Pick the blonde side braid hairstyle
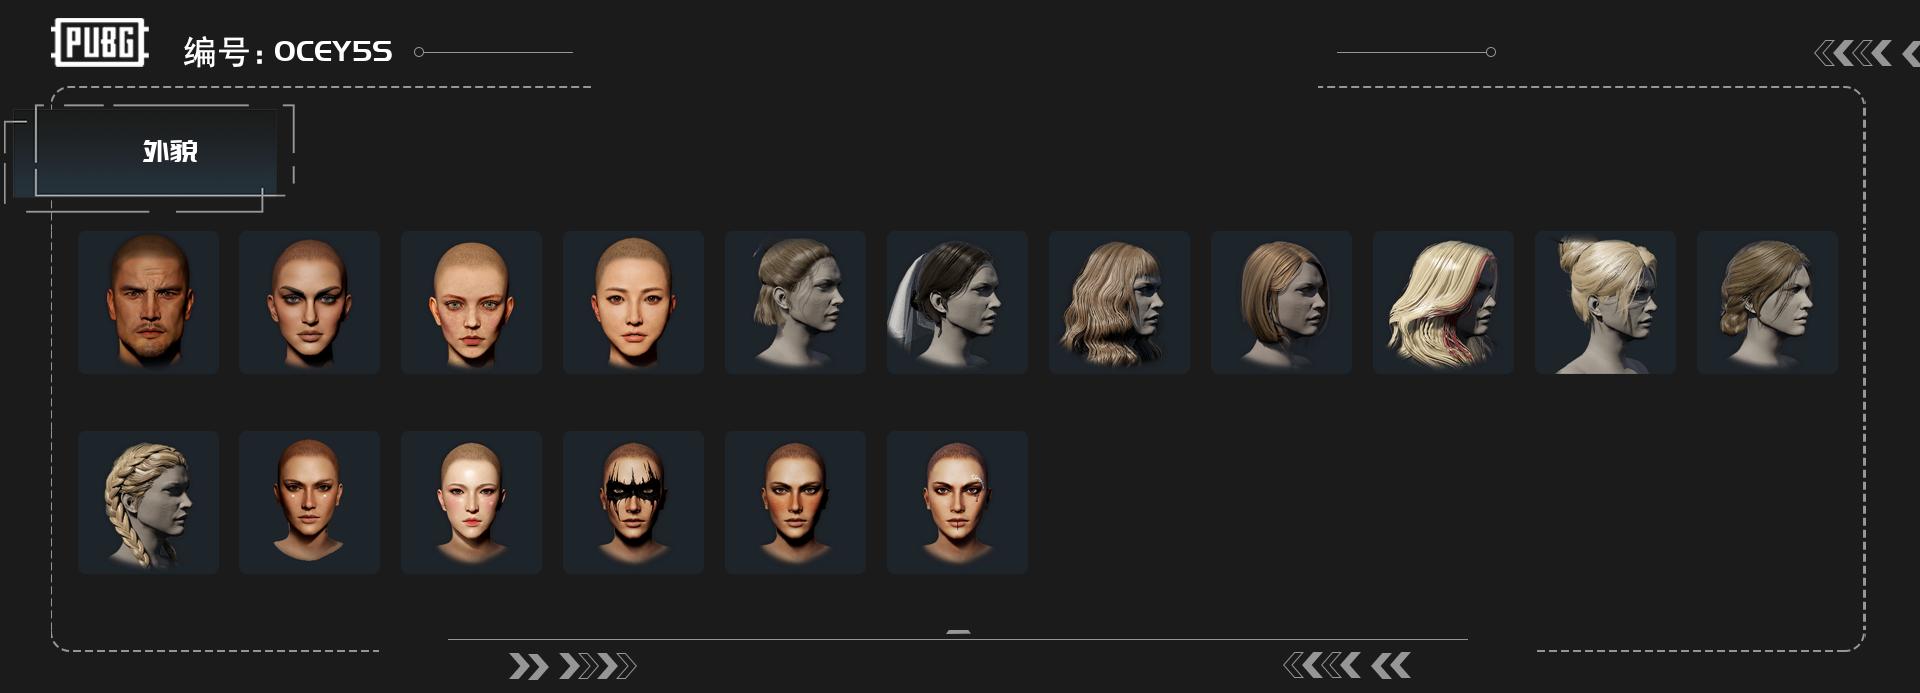Image resolution: width=1920 pixels, height=693 pixels. (148, 502)
